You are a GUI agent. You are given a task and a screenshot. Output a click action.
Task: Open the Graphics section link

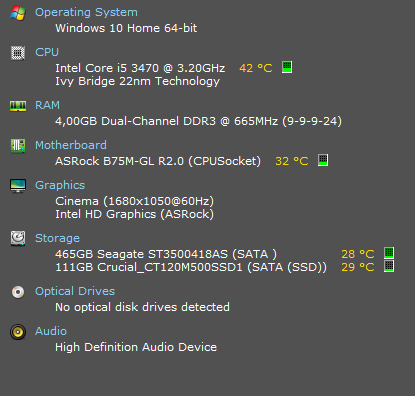(60, 185)
